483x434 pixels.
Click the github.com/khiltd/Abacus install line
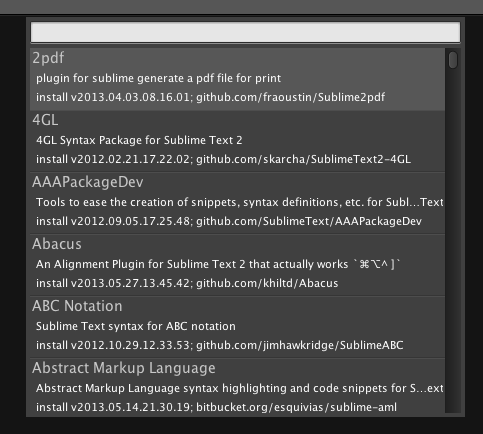[187, 283]
